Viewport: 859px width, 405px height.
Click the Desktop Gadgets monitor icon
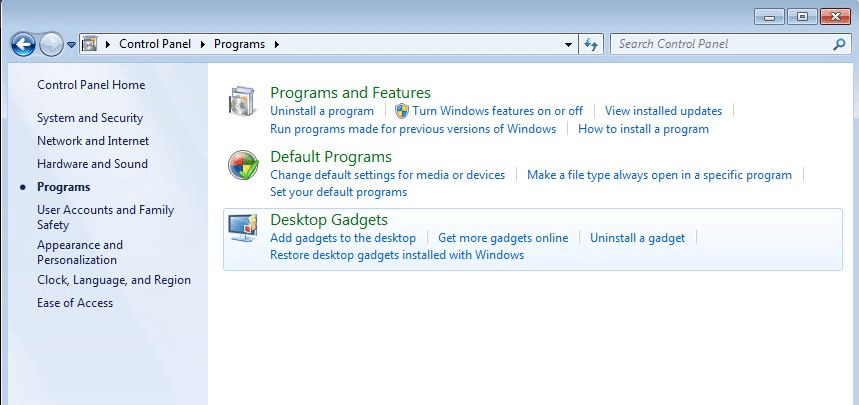243,228
